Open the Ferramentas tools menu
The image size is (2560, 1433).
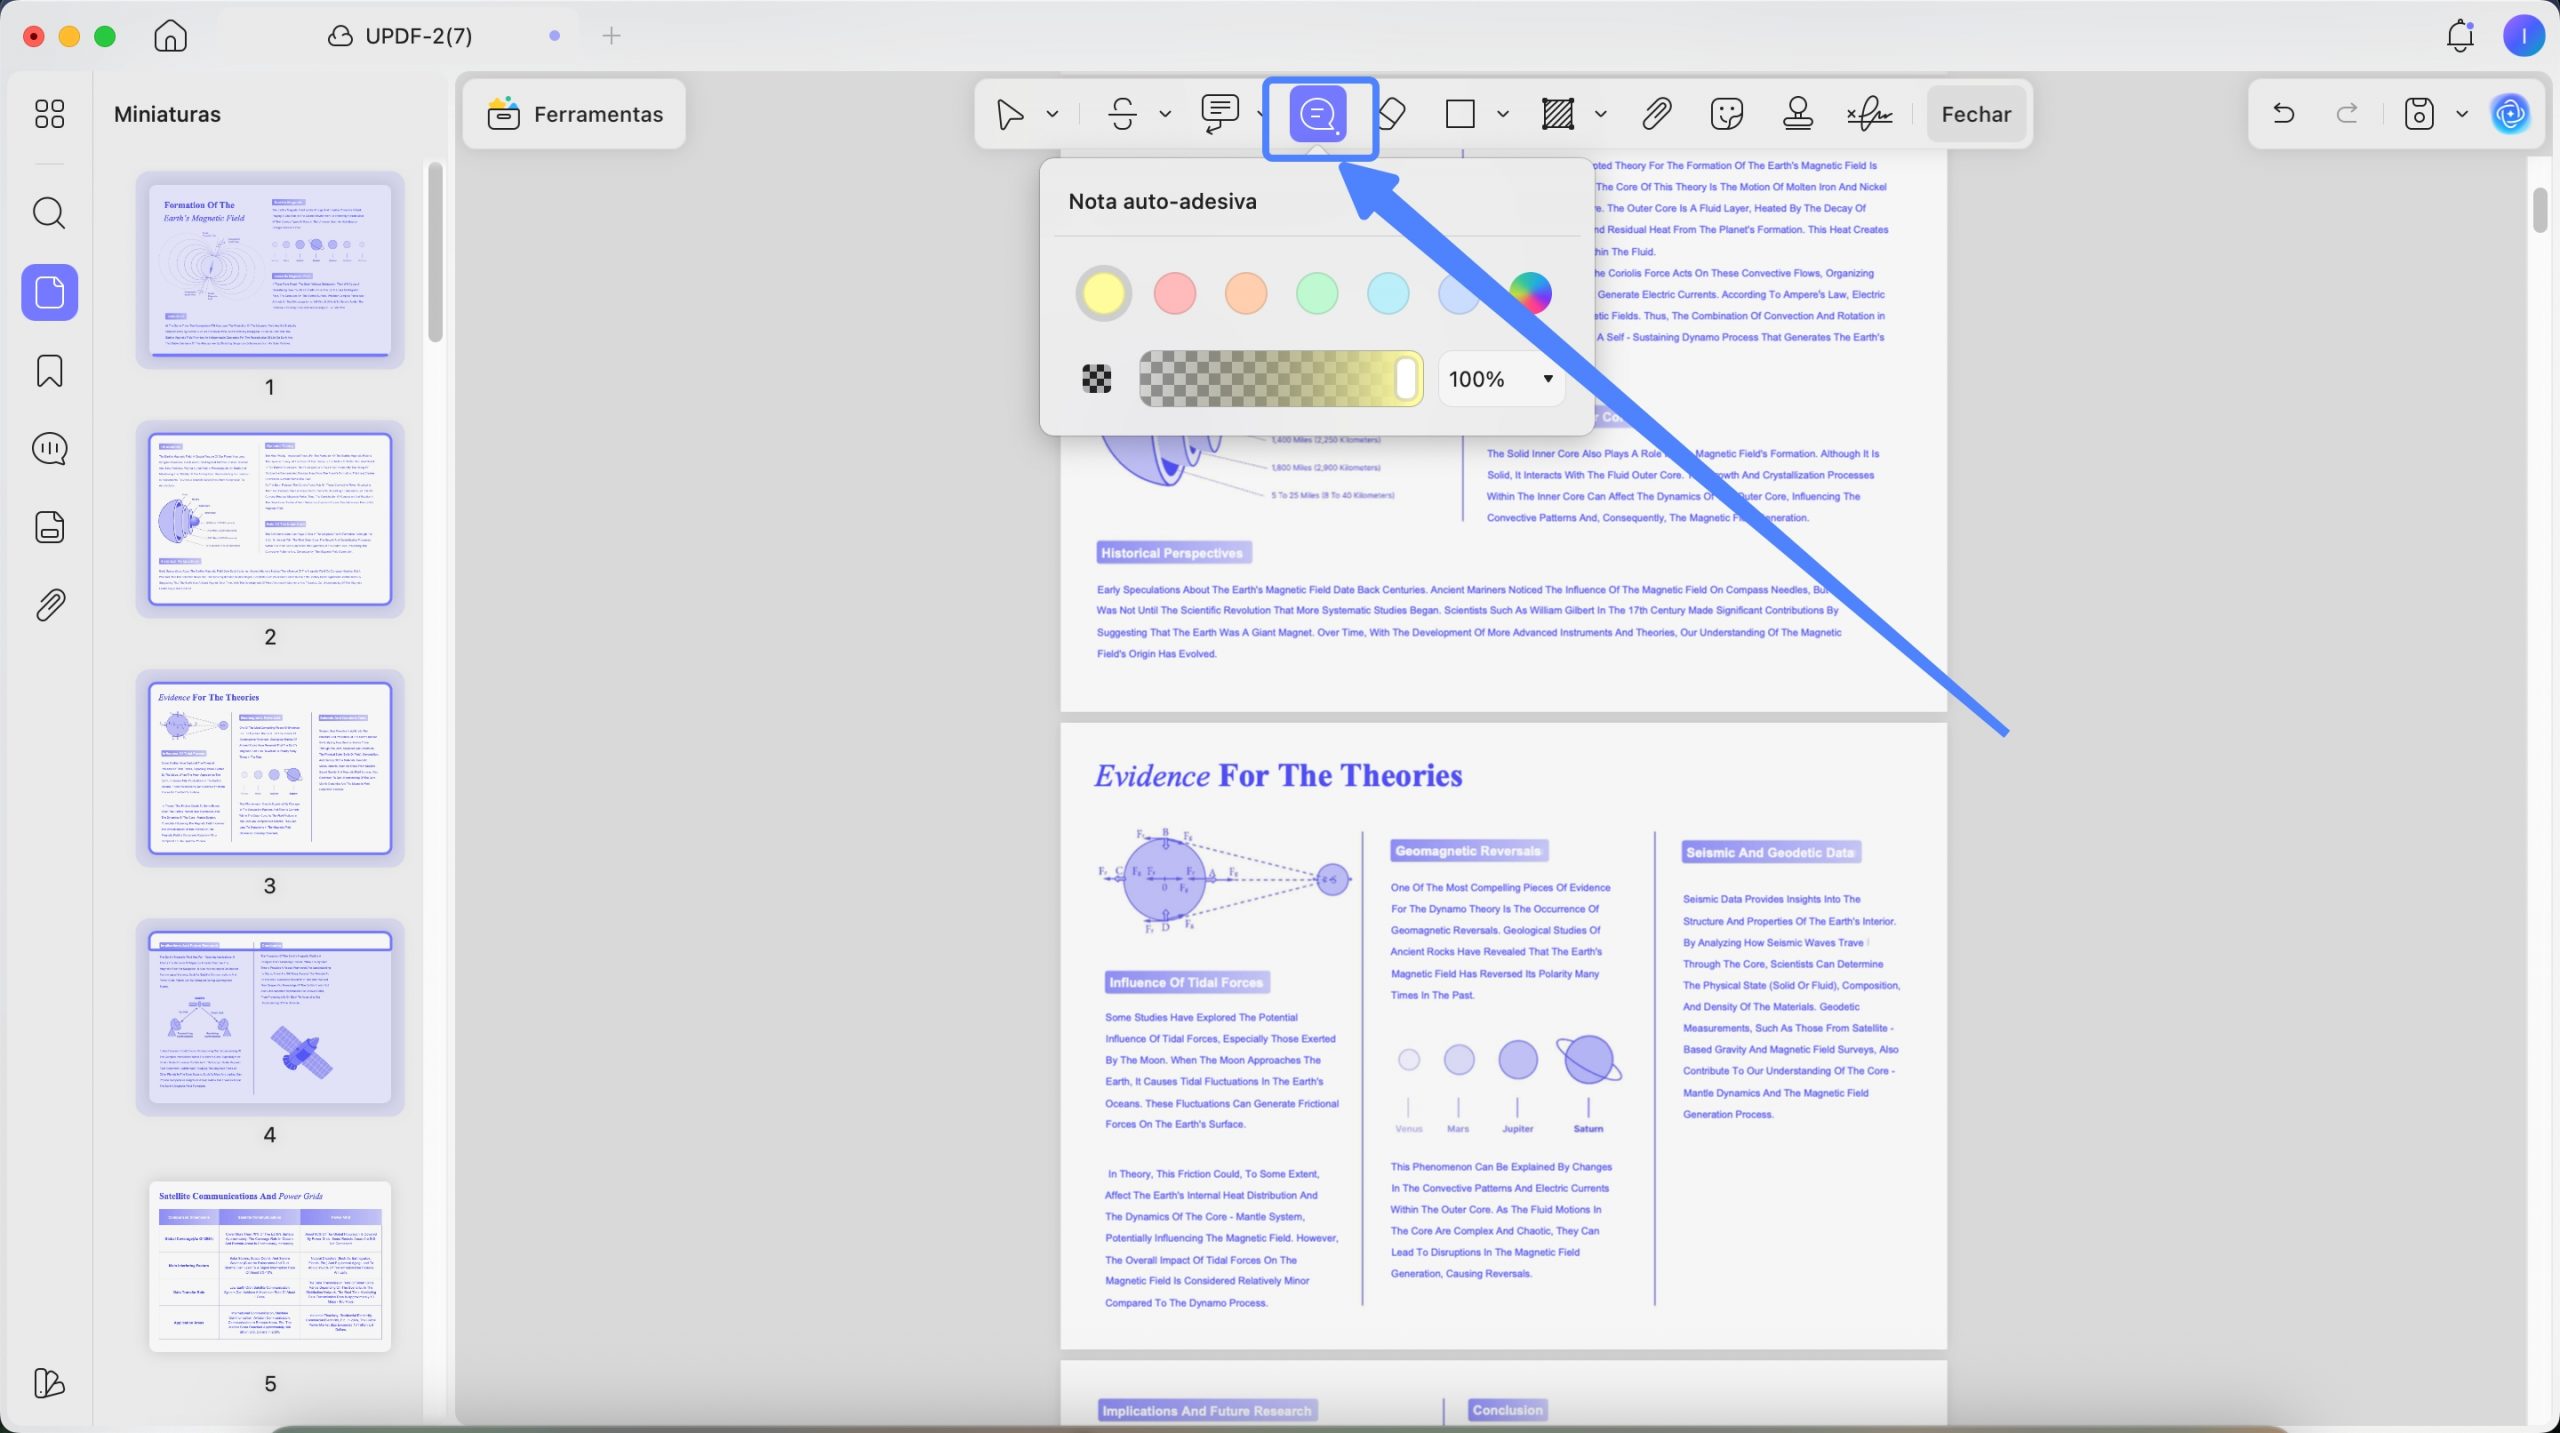(x=575, y=114)
